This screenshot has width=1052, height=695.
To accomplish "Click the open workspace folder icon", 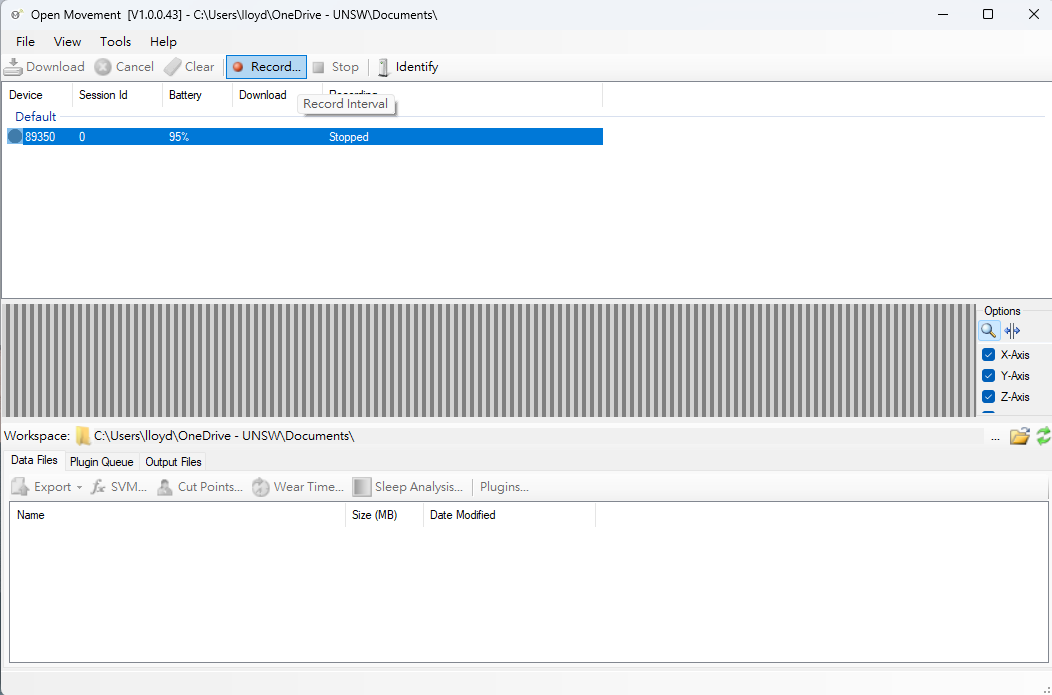I will click(1020, 436).
